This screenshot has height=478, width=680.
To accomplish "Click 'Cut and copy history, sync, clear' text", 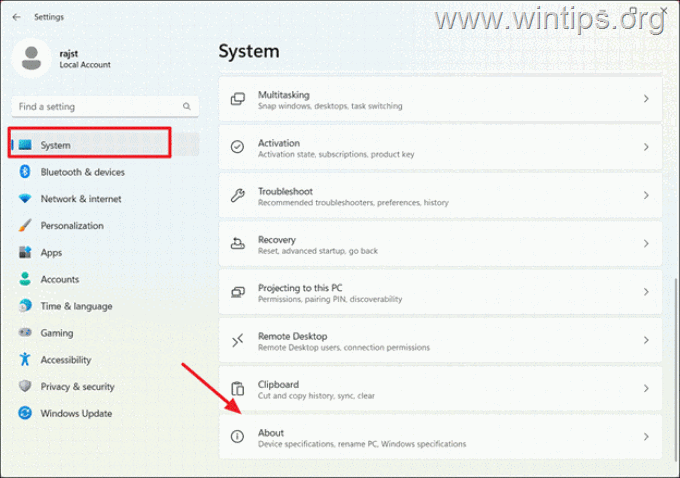I will [x=316, y=396].
